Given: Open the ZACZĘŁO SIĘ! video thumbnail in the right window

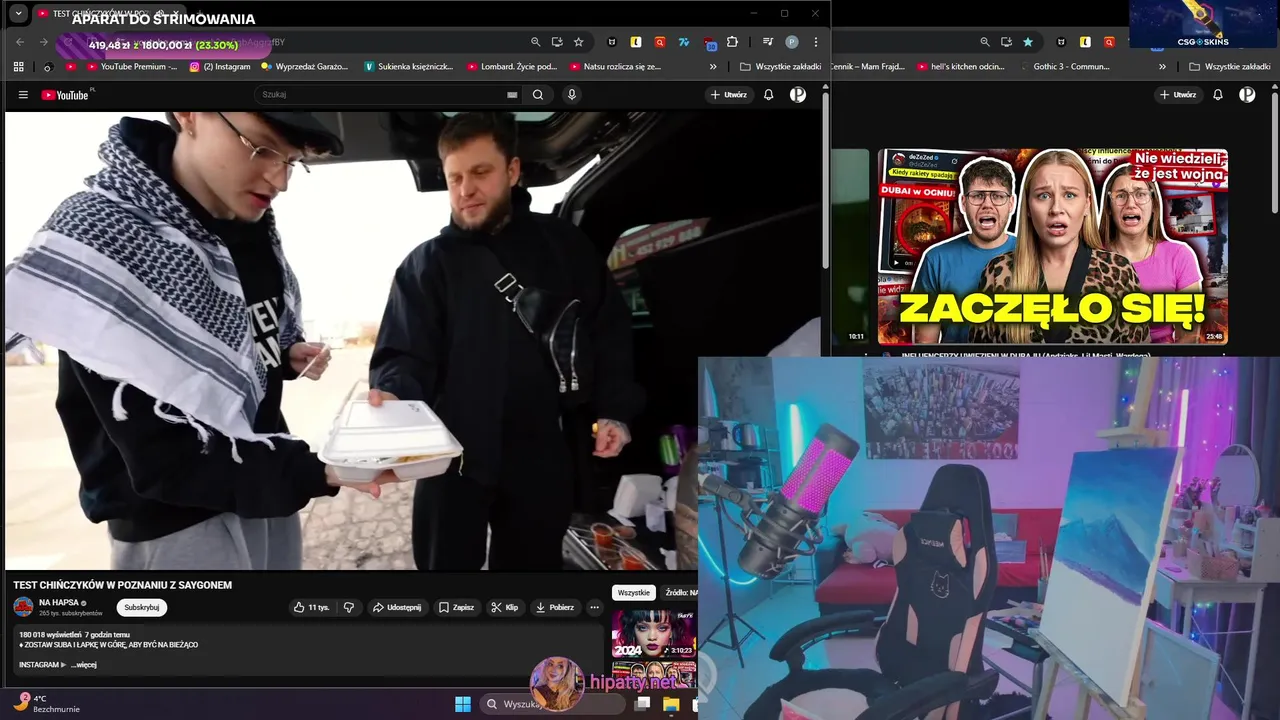Looking at the screenshot, I should pyautogui.click(x=1053, y=246).
